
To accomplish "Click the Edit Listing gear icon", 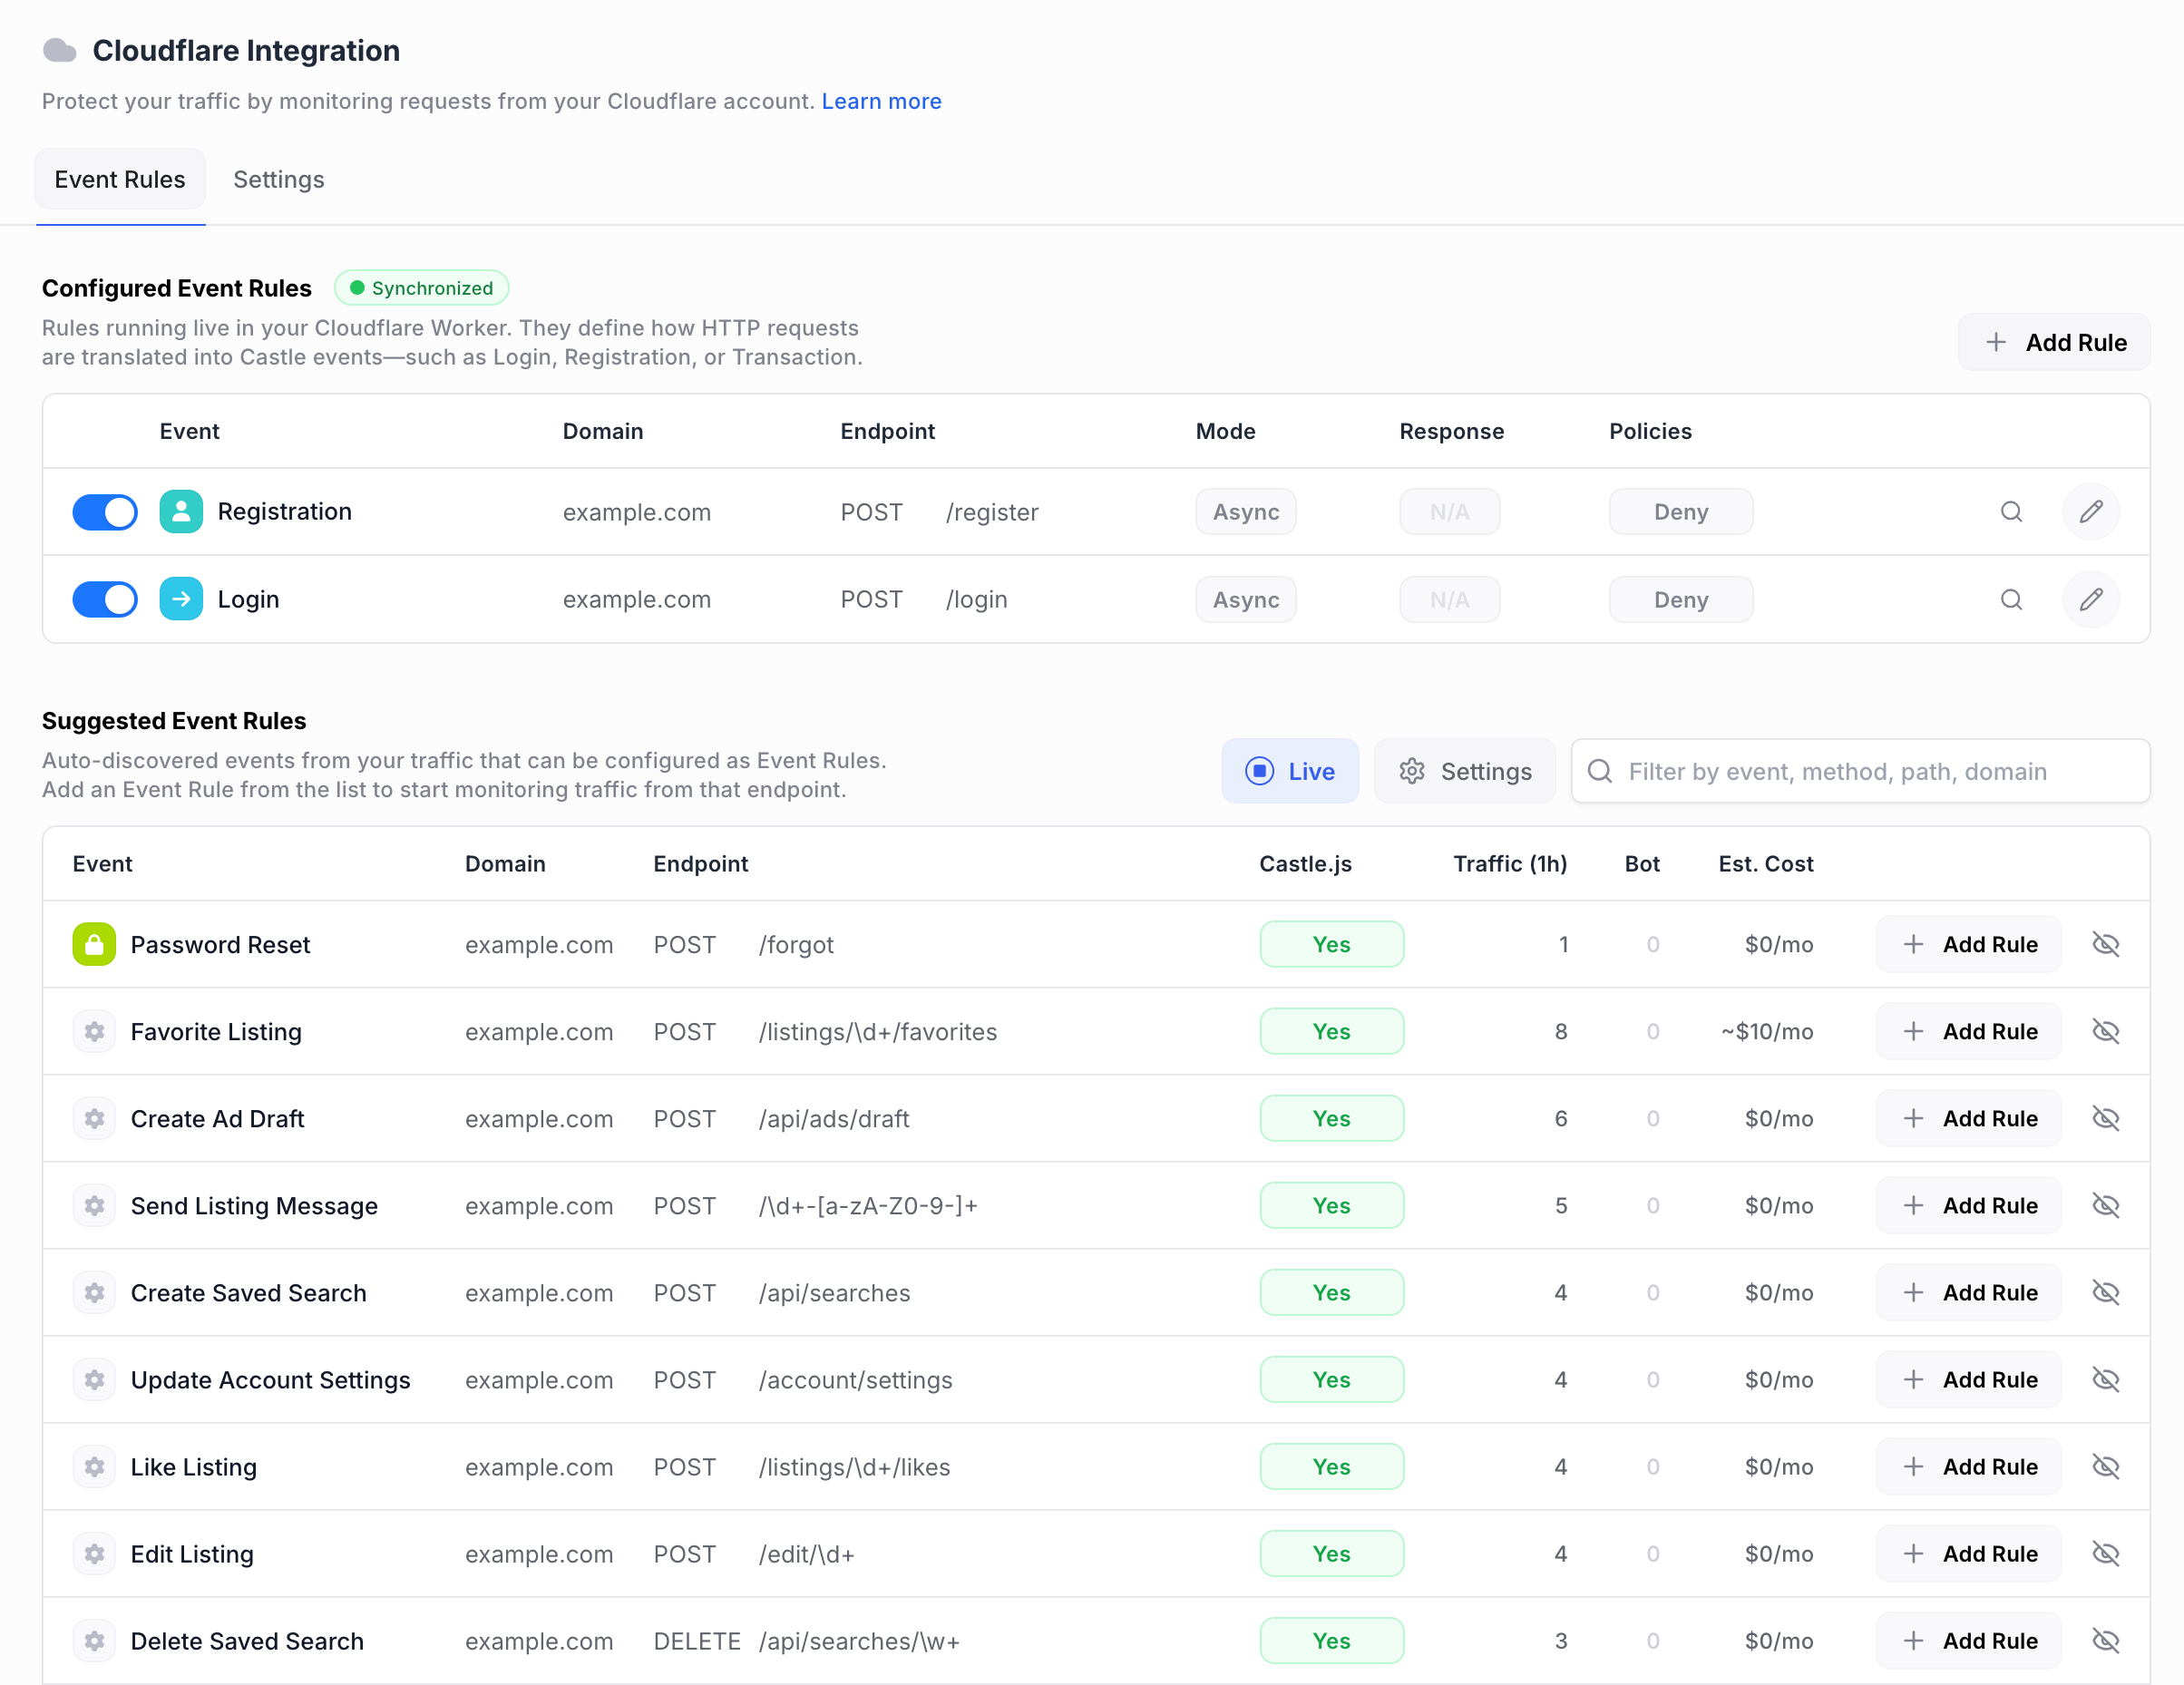I will (x=94, y=1553).
